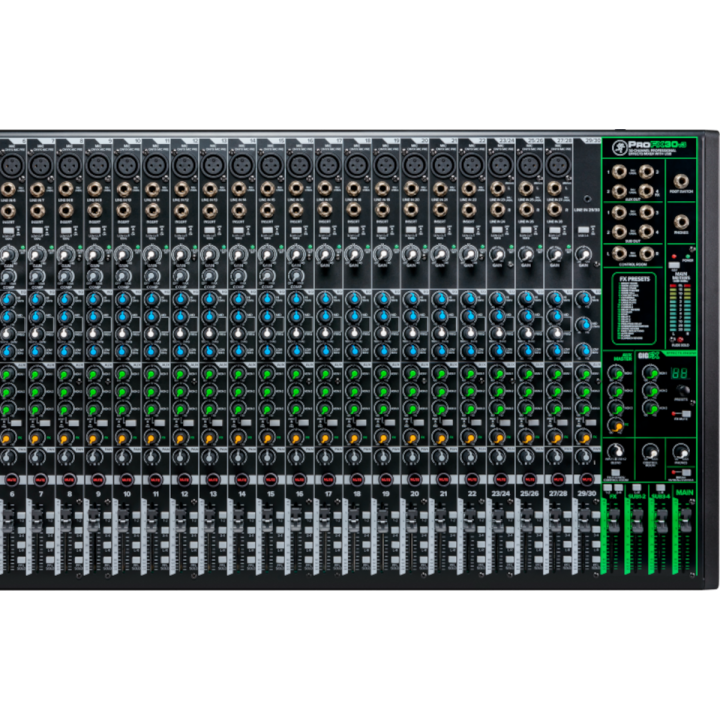Viewport: 720px width, 720px height.
Task: Toggle the 48V phantom power switch
Action: pyautogui.click(x=674, y=265)
